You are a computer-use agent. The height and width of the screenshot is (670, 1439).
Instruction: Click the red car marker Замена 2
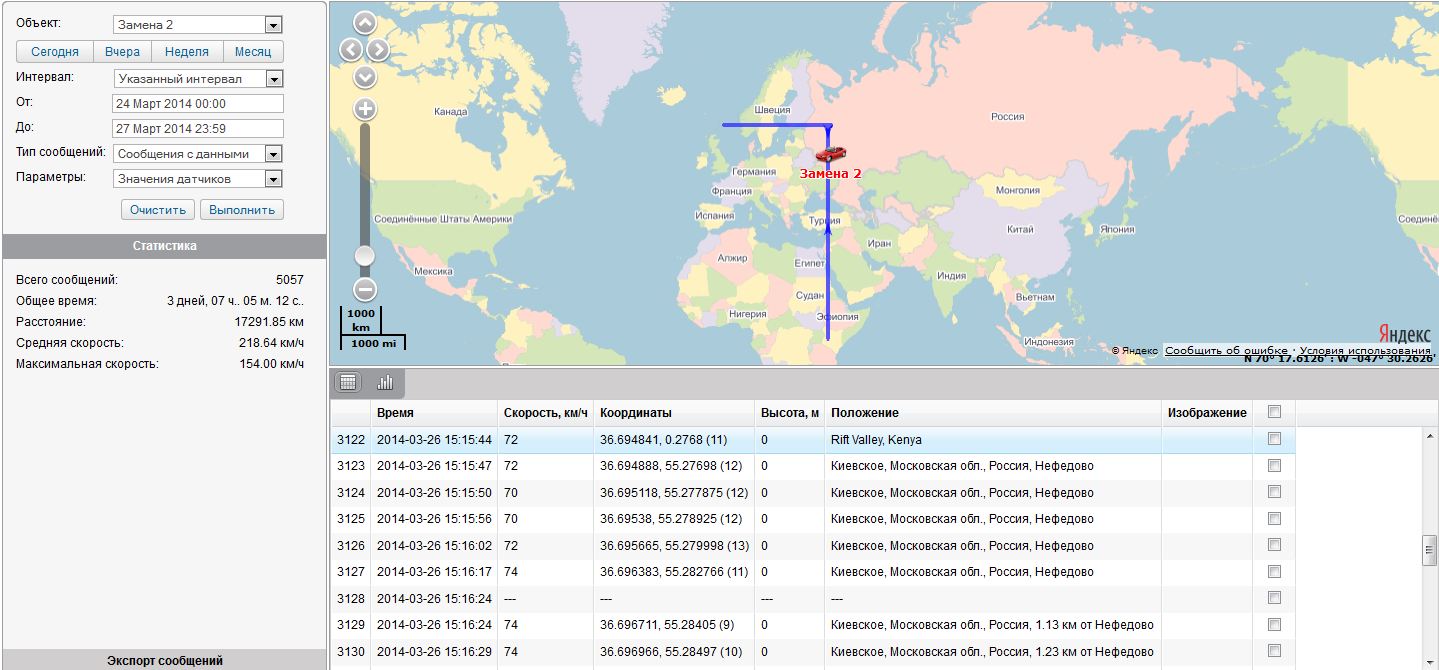tap(830, 153)
